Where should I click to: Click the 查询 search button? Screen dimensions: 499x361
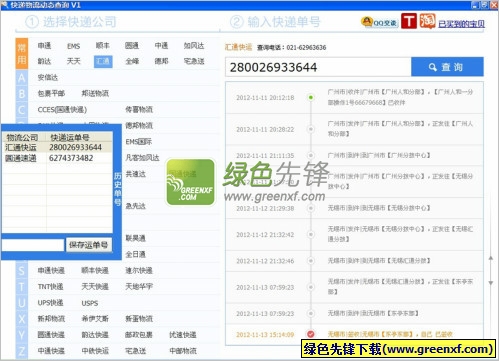coord(447,67)
